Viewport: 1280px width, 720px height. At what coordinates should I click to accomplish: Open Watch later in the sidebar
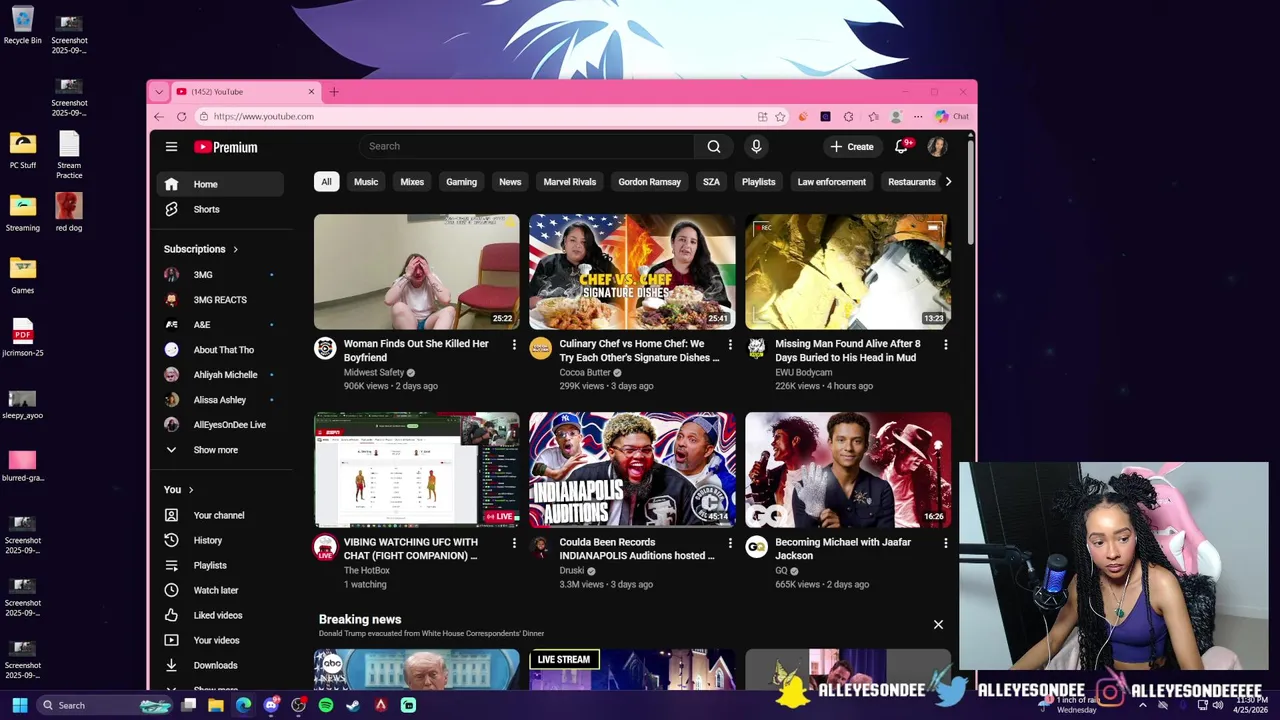click(220, 590)
